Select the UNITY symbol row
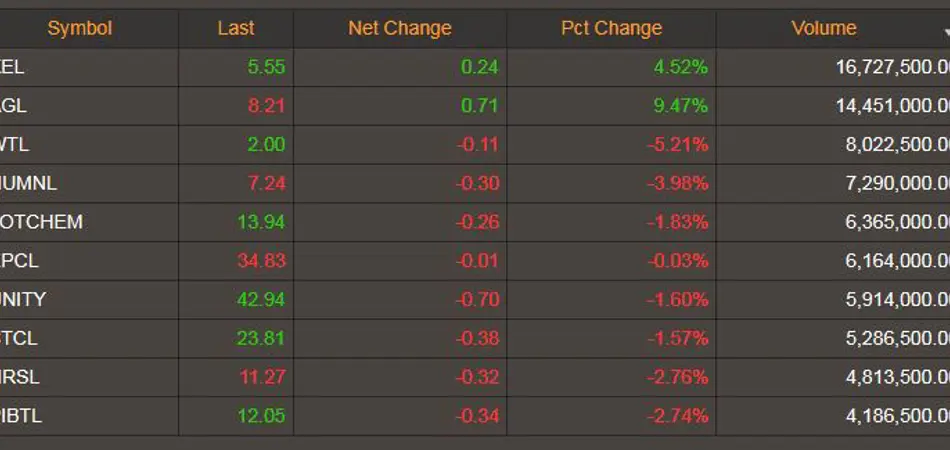The image size is (950, 450). (x=24, y=299)
